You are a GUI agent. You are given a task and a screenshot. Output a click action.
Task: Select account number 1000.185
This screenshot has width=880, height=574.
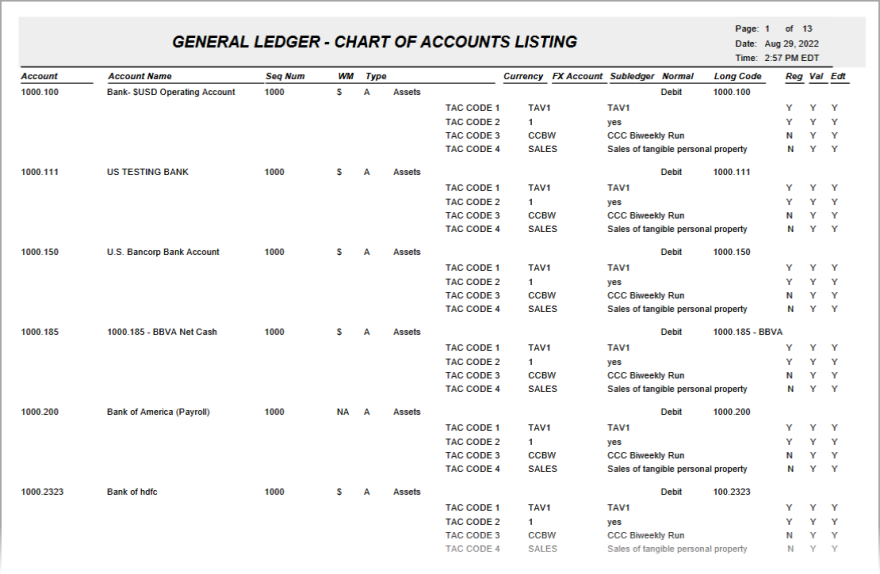click(40, 332)
